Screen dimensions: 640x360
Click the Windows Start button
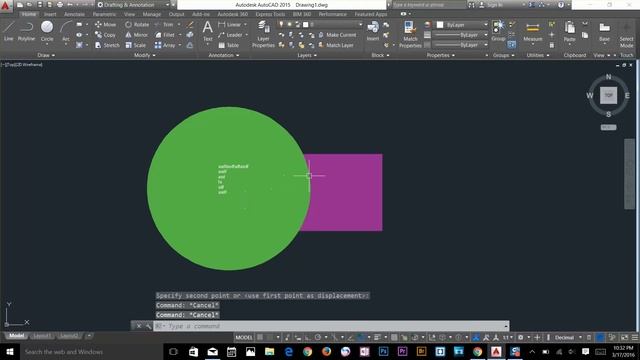click(x=10, y=351)
